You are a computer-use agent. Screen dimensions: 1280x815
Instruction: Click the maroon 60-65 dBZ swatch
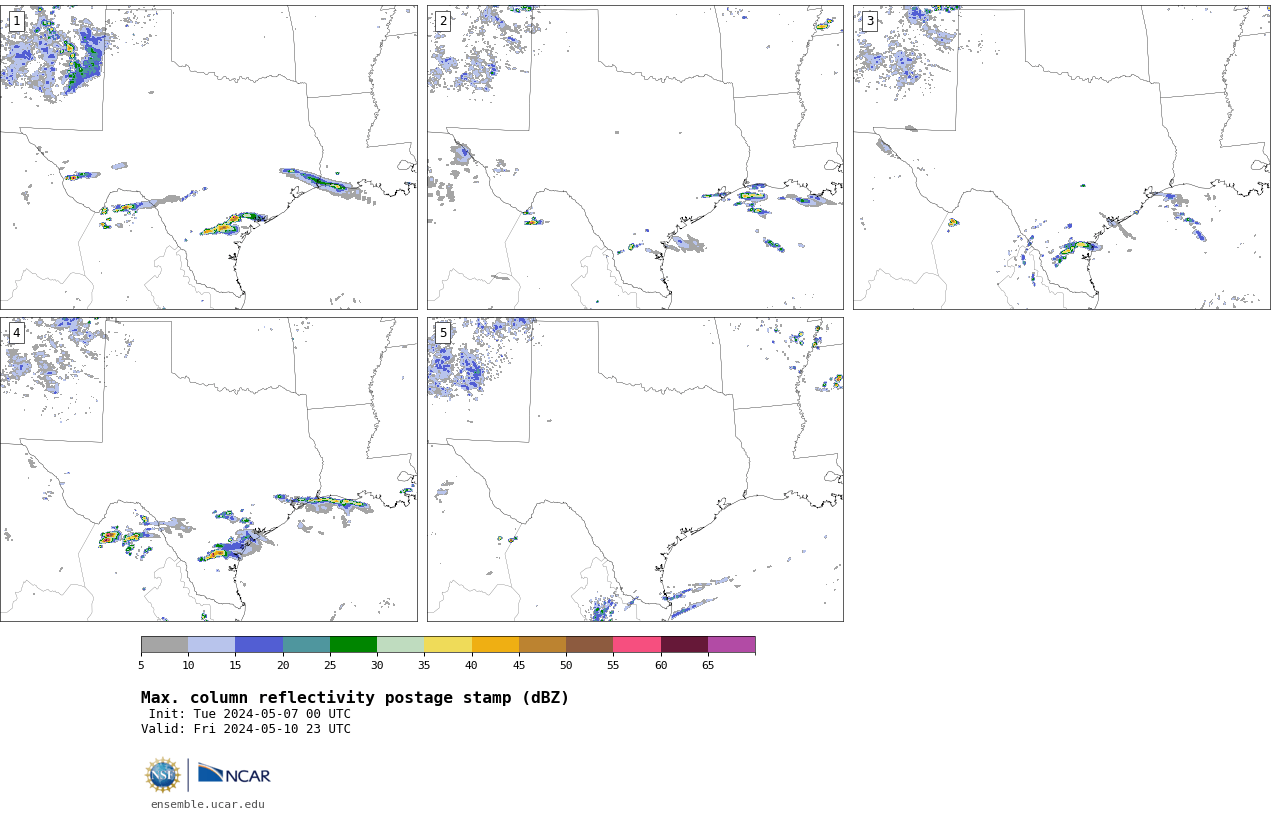coord(684,644)
